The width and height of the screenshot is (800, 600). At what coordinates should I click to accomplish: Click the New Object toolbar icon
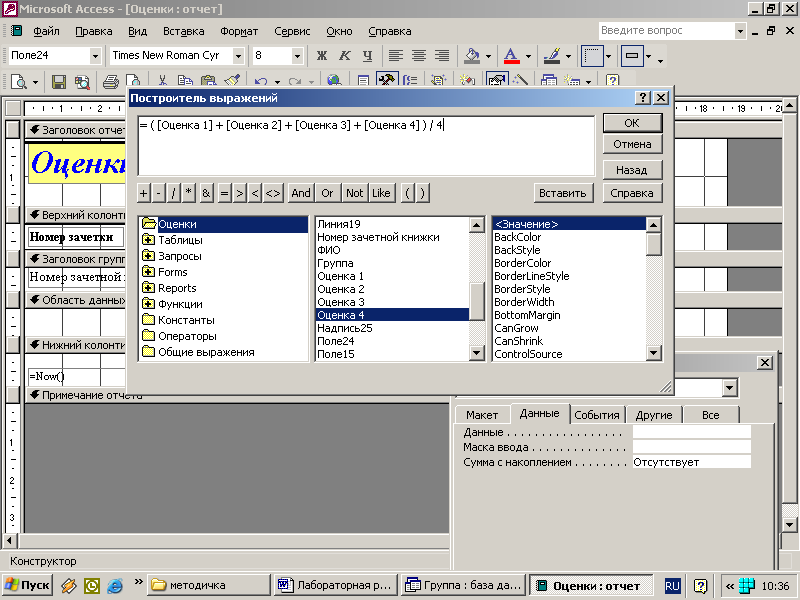click(571, 81)
